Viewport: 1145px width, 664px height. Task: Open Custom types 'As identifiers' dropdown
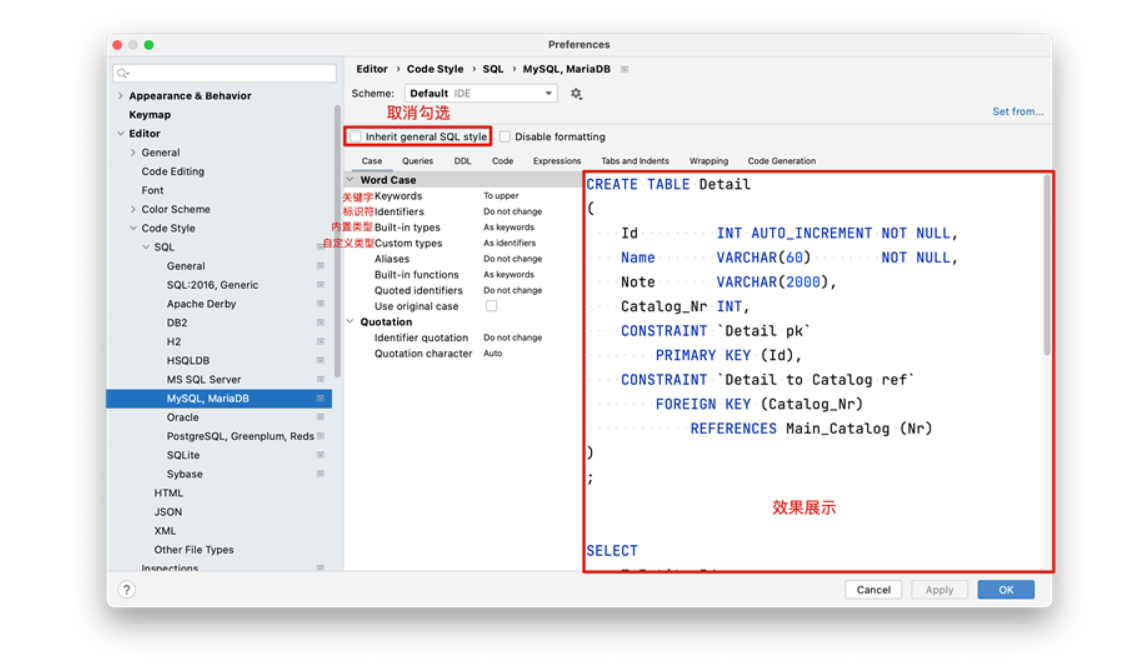(x=509, y=243)
